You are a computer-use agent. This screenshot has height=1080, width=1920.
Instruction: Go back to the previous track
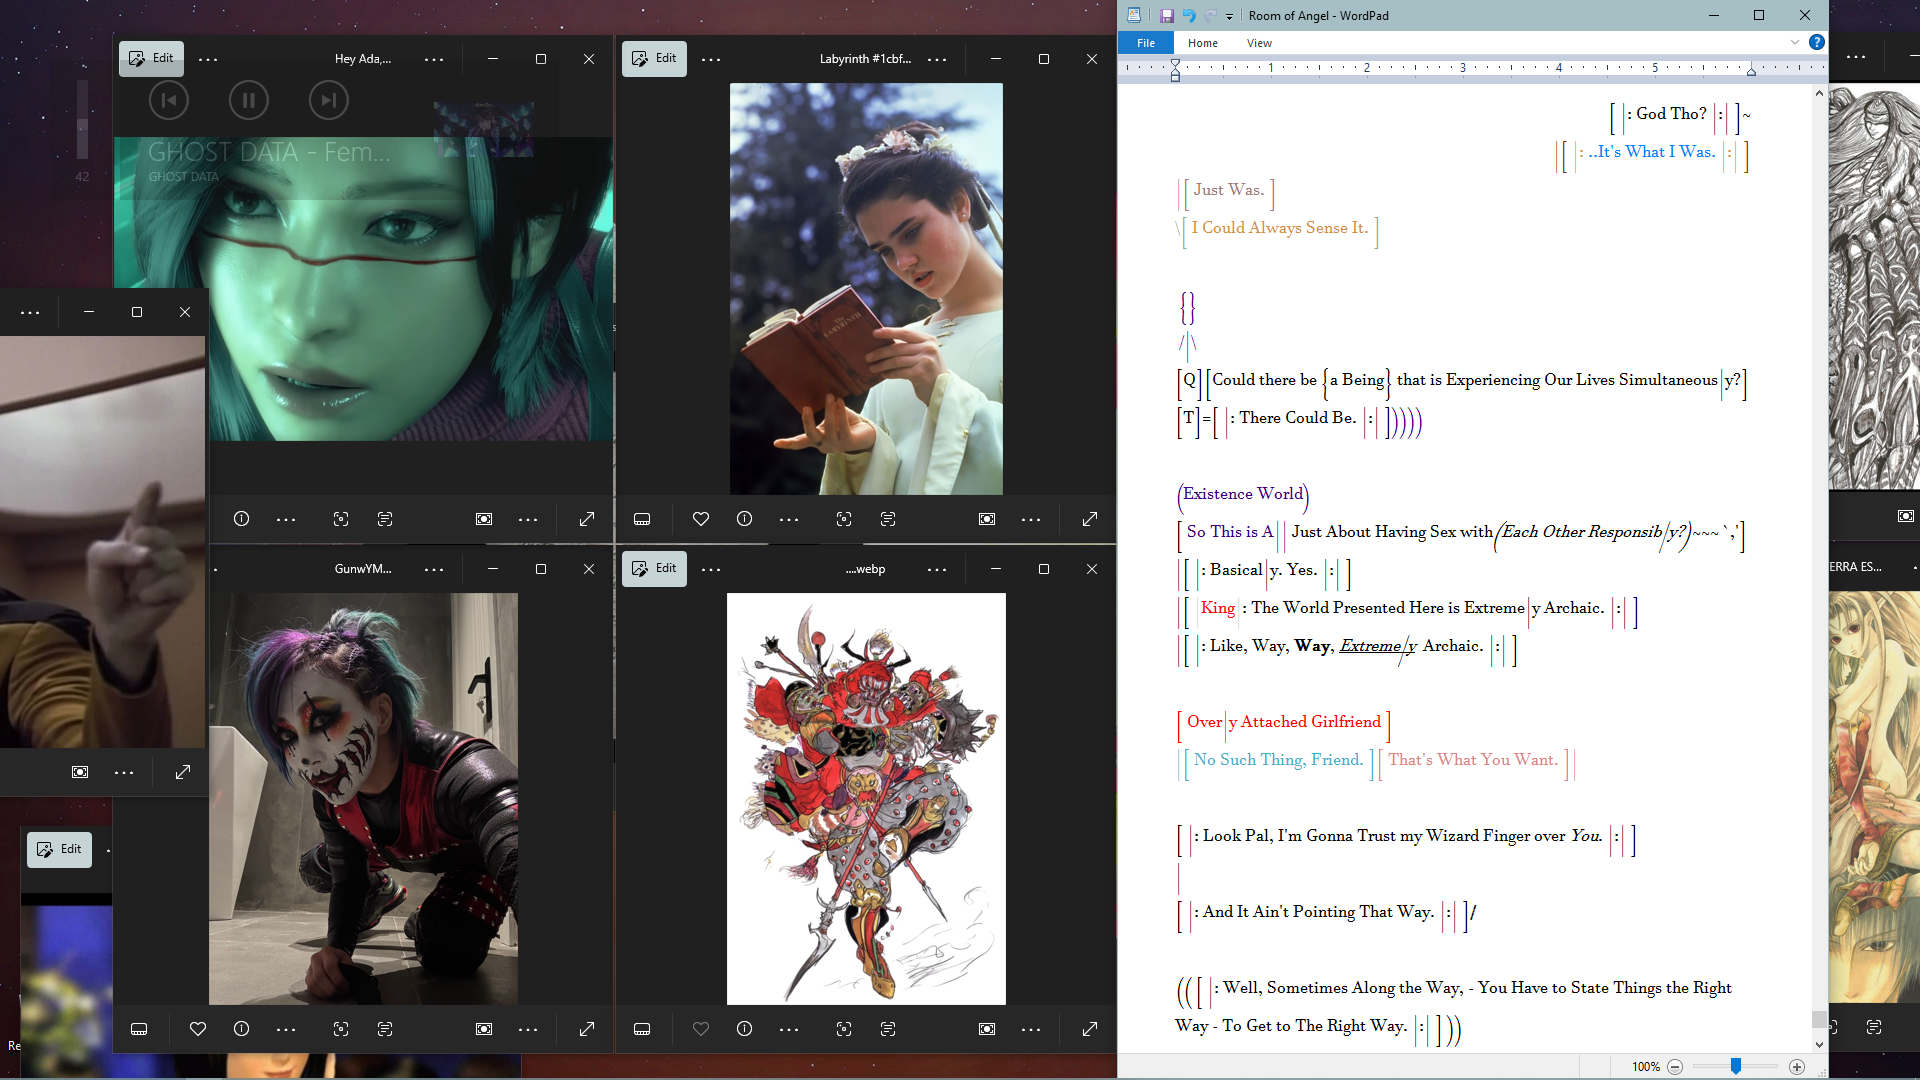[169, 100]
